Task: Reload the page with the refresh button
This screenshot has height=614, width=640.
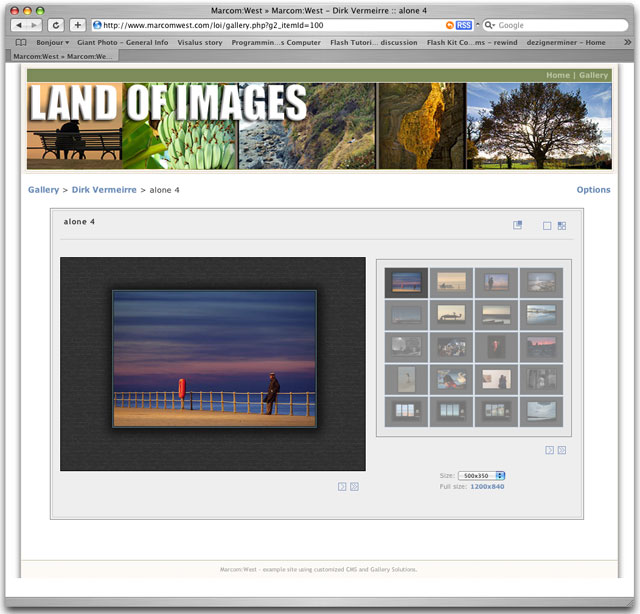Action: click(x=56, y=25)
